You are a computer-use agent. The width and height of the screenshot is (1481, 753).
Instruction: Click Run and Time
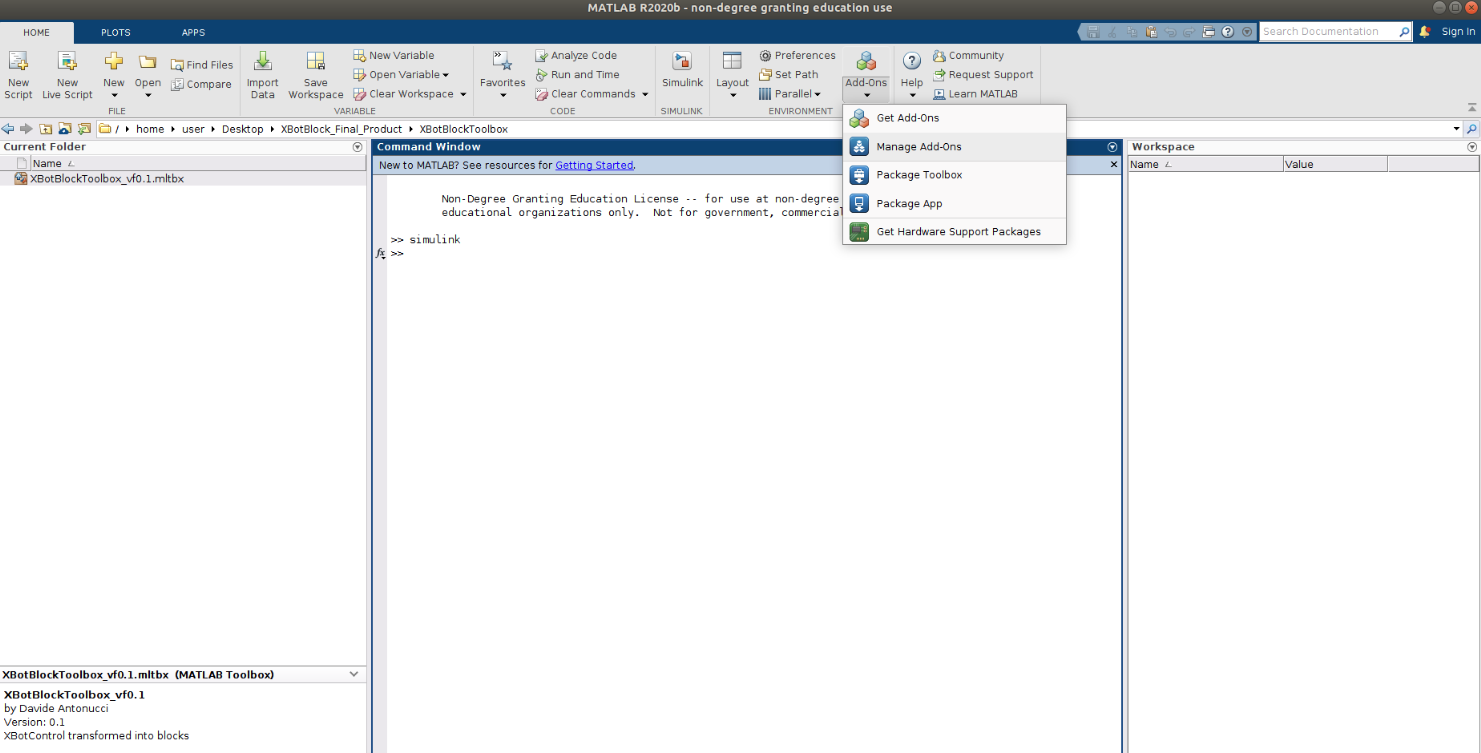(577, 75)
